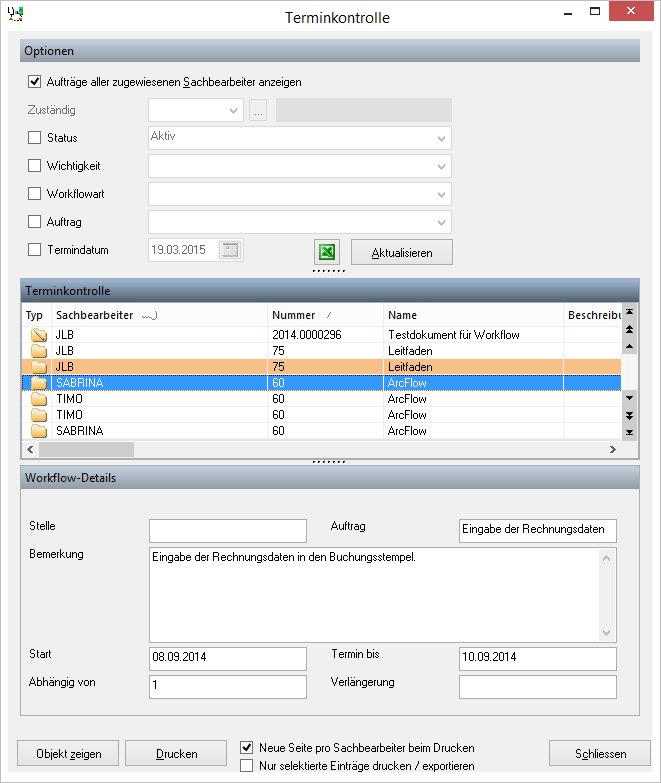Screen dimensions: 661x783
Task: Maximize the Terminkontrolle window
Action: click(595, 12)
